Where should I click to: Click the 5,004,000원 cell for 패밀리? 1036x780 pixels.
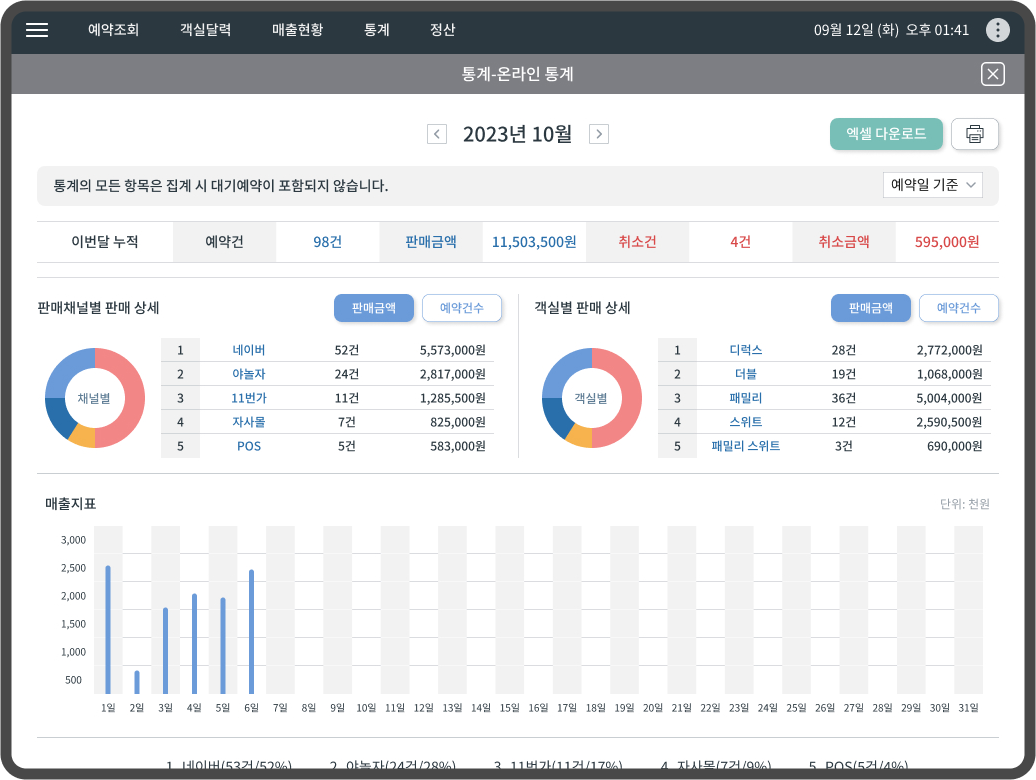pos(949,398)
